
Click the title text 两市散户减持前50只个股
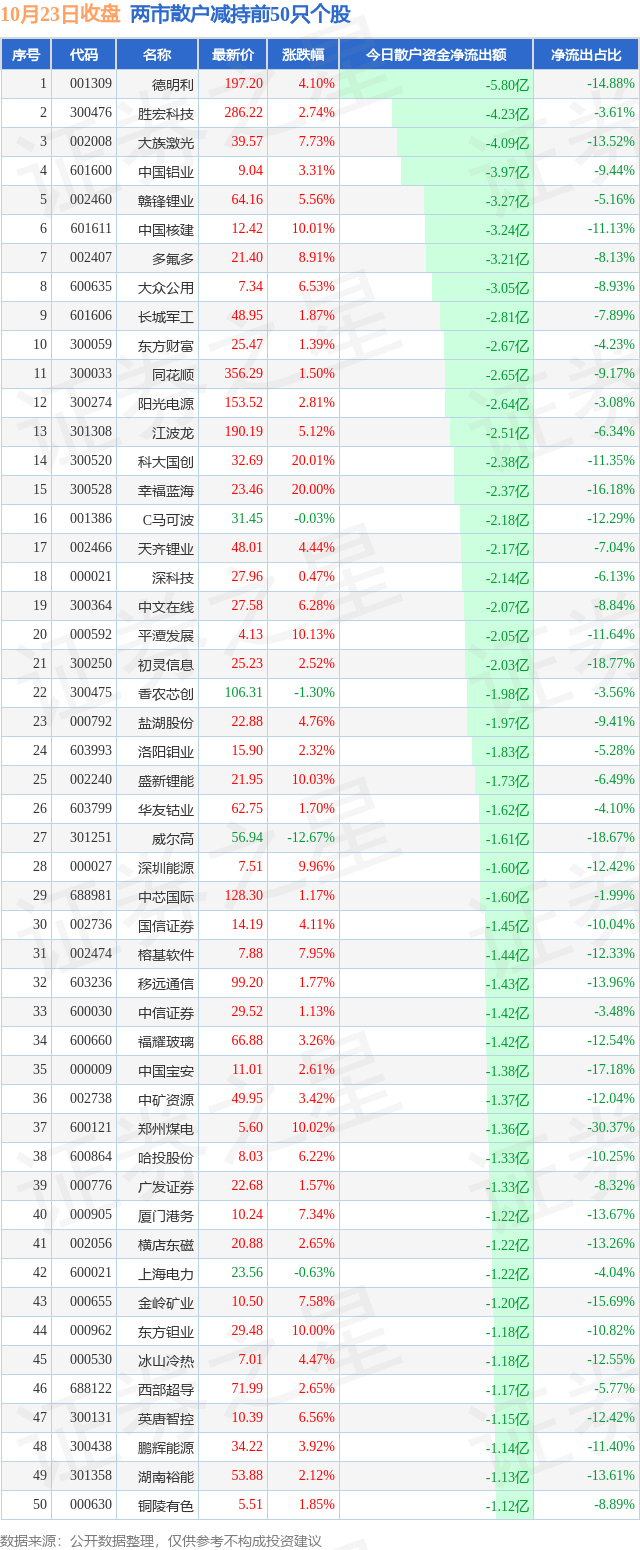[240, 14]
